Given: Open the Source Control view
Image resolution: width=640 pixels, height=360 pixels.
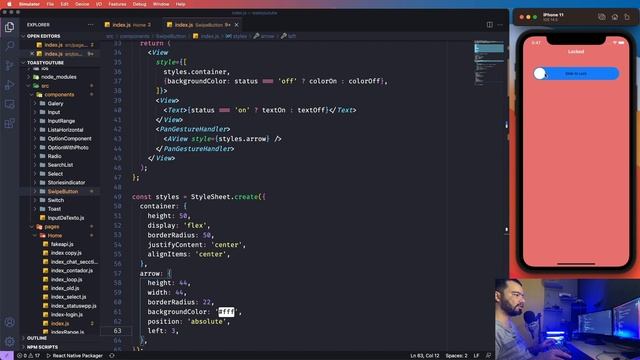Looking at the screenshot, I should [x=9, y=65].
